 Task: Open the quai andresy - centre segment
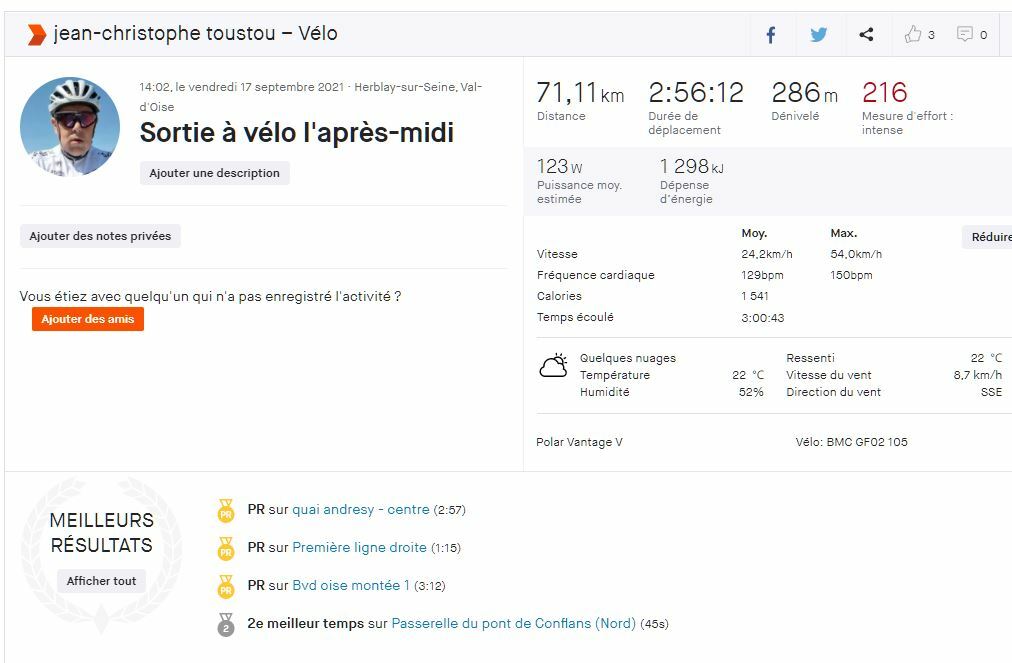[360, 510]
